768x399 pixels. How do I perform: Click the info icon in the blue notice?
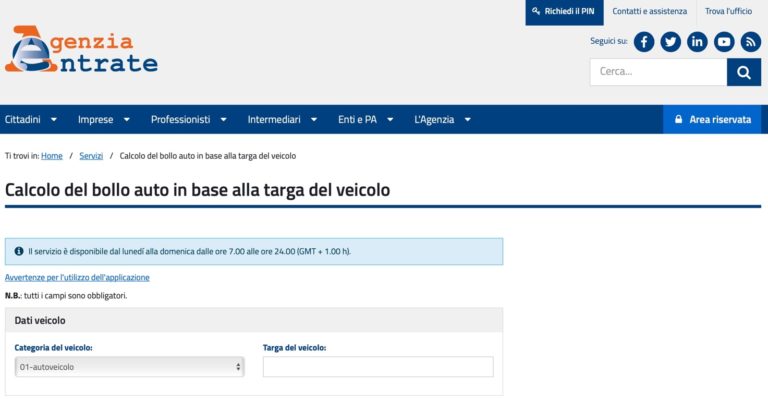(x=19, y=251)
